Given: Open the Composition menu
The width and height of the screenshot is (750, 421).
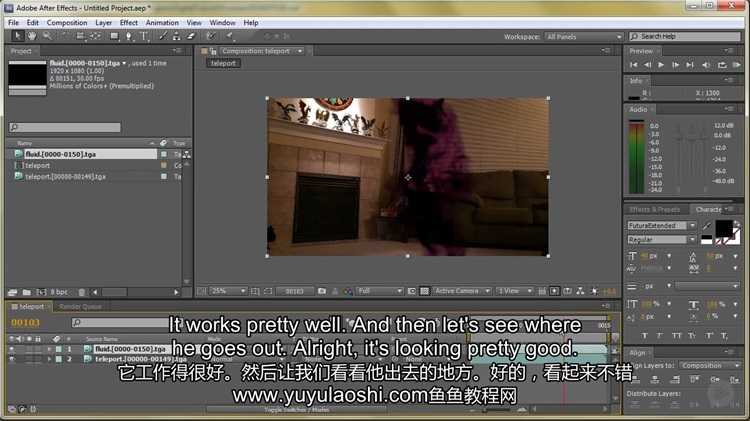Looking at the screenshot, I should 67,22.
